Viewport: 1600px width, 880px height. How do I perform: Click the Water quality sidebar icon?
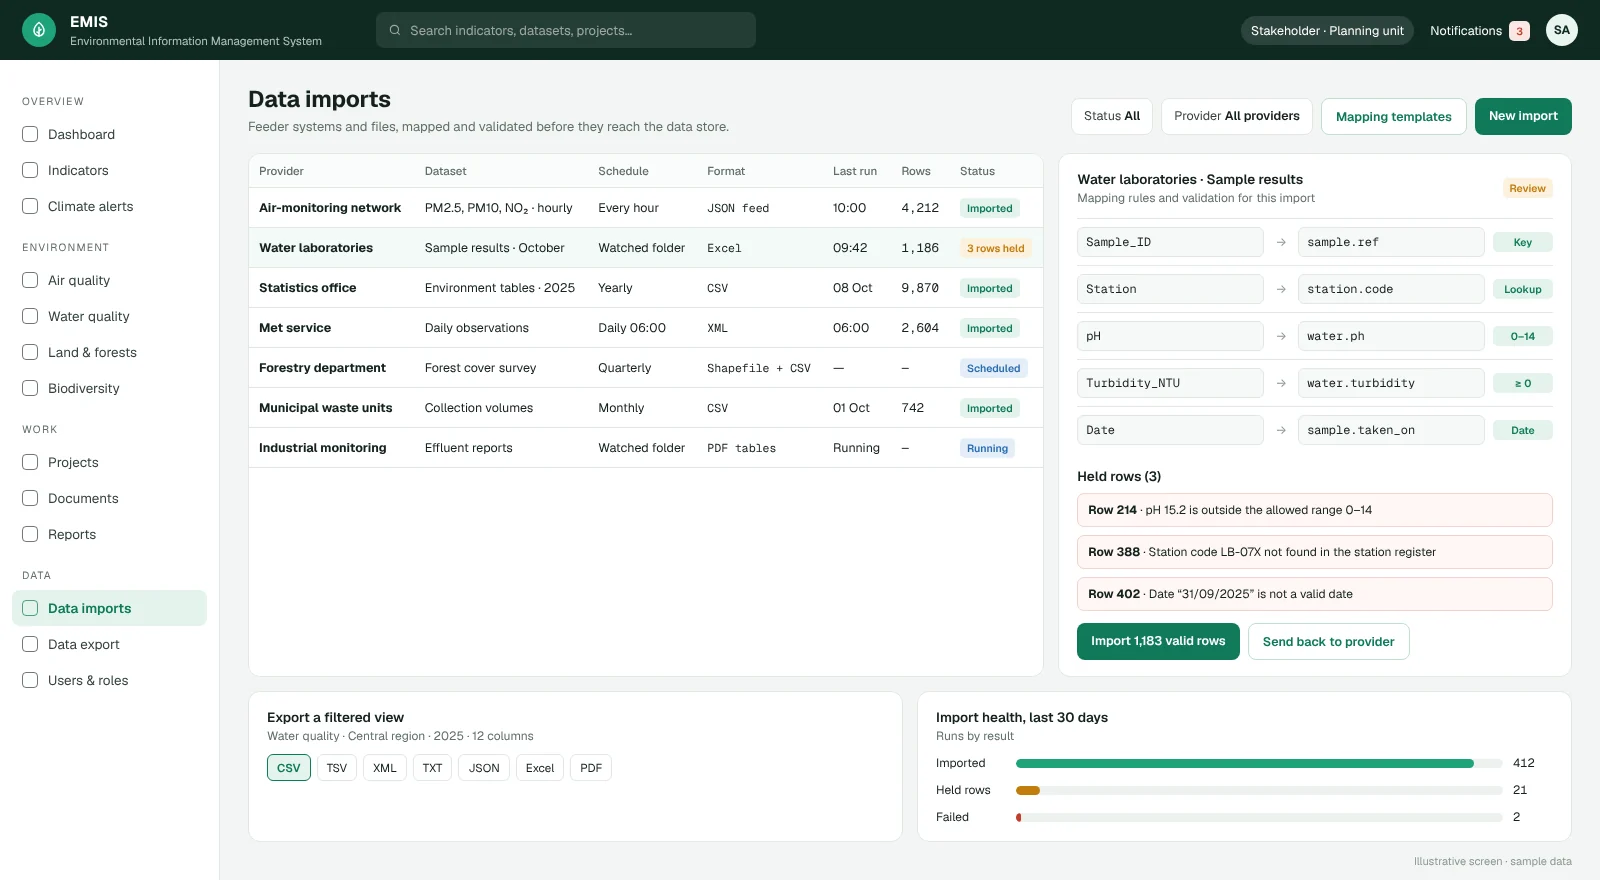[x=30, y=316]
